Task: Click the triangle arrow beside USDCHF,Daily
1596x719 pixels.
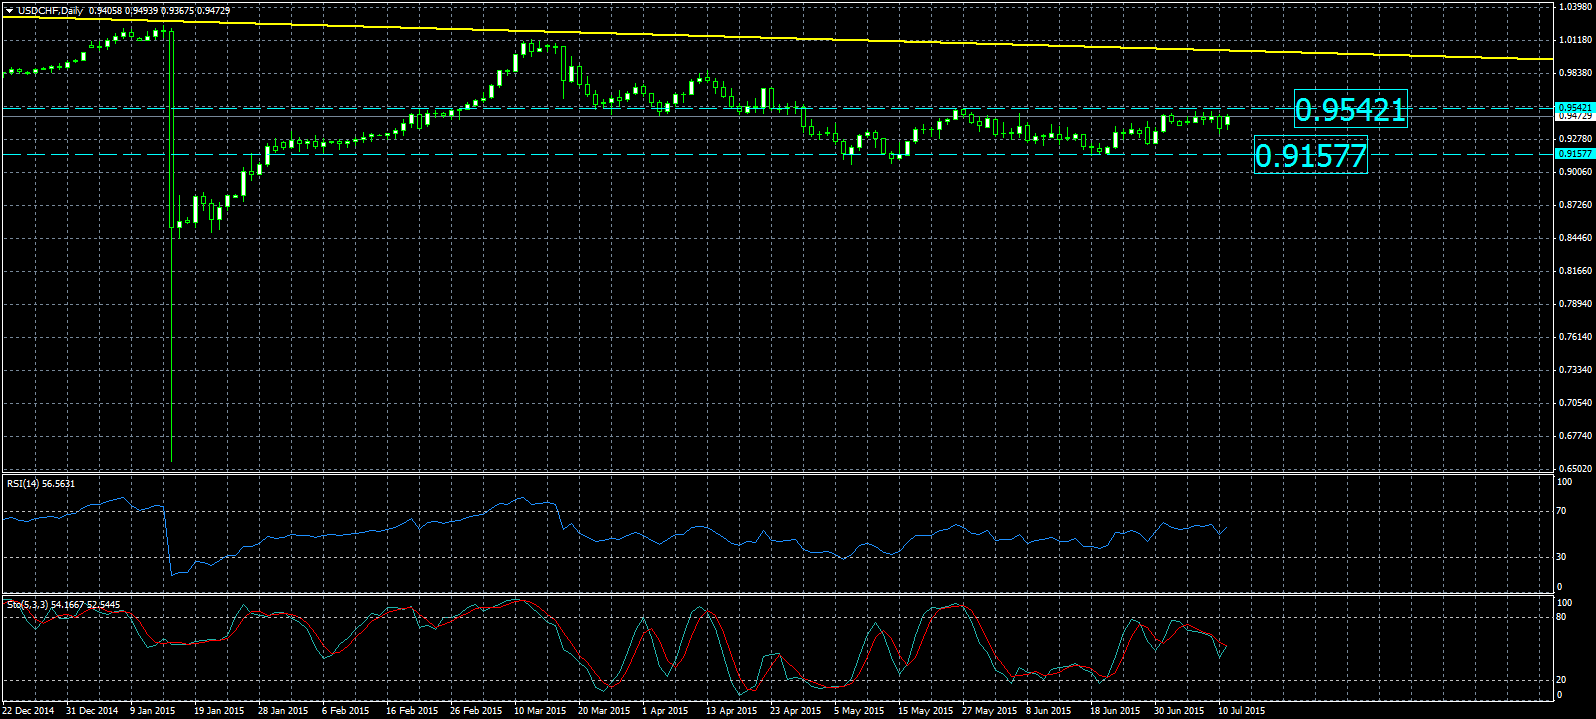Action: [8, 10]
